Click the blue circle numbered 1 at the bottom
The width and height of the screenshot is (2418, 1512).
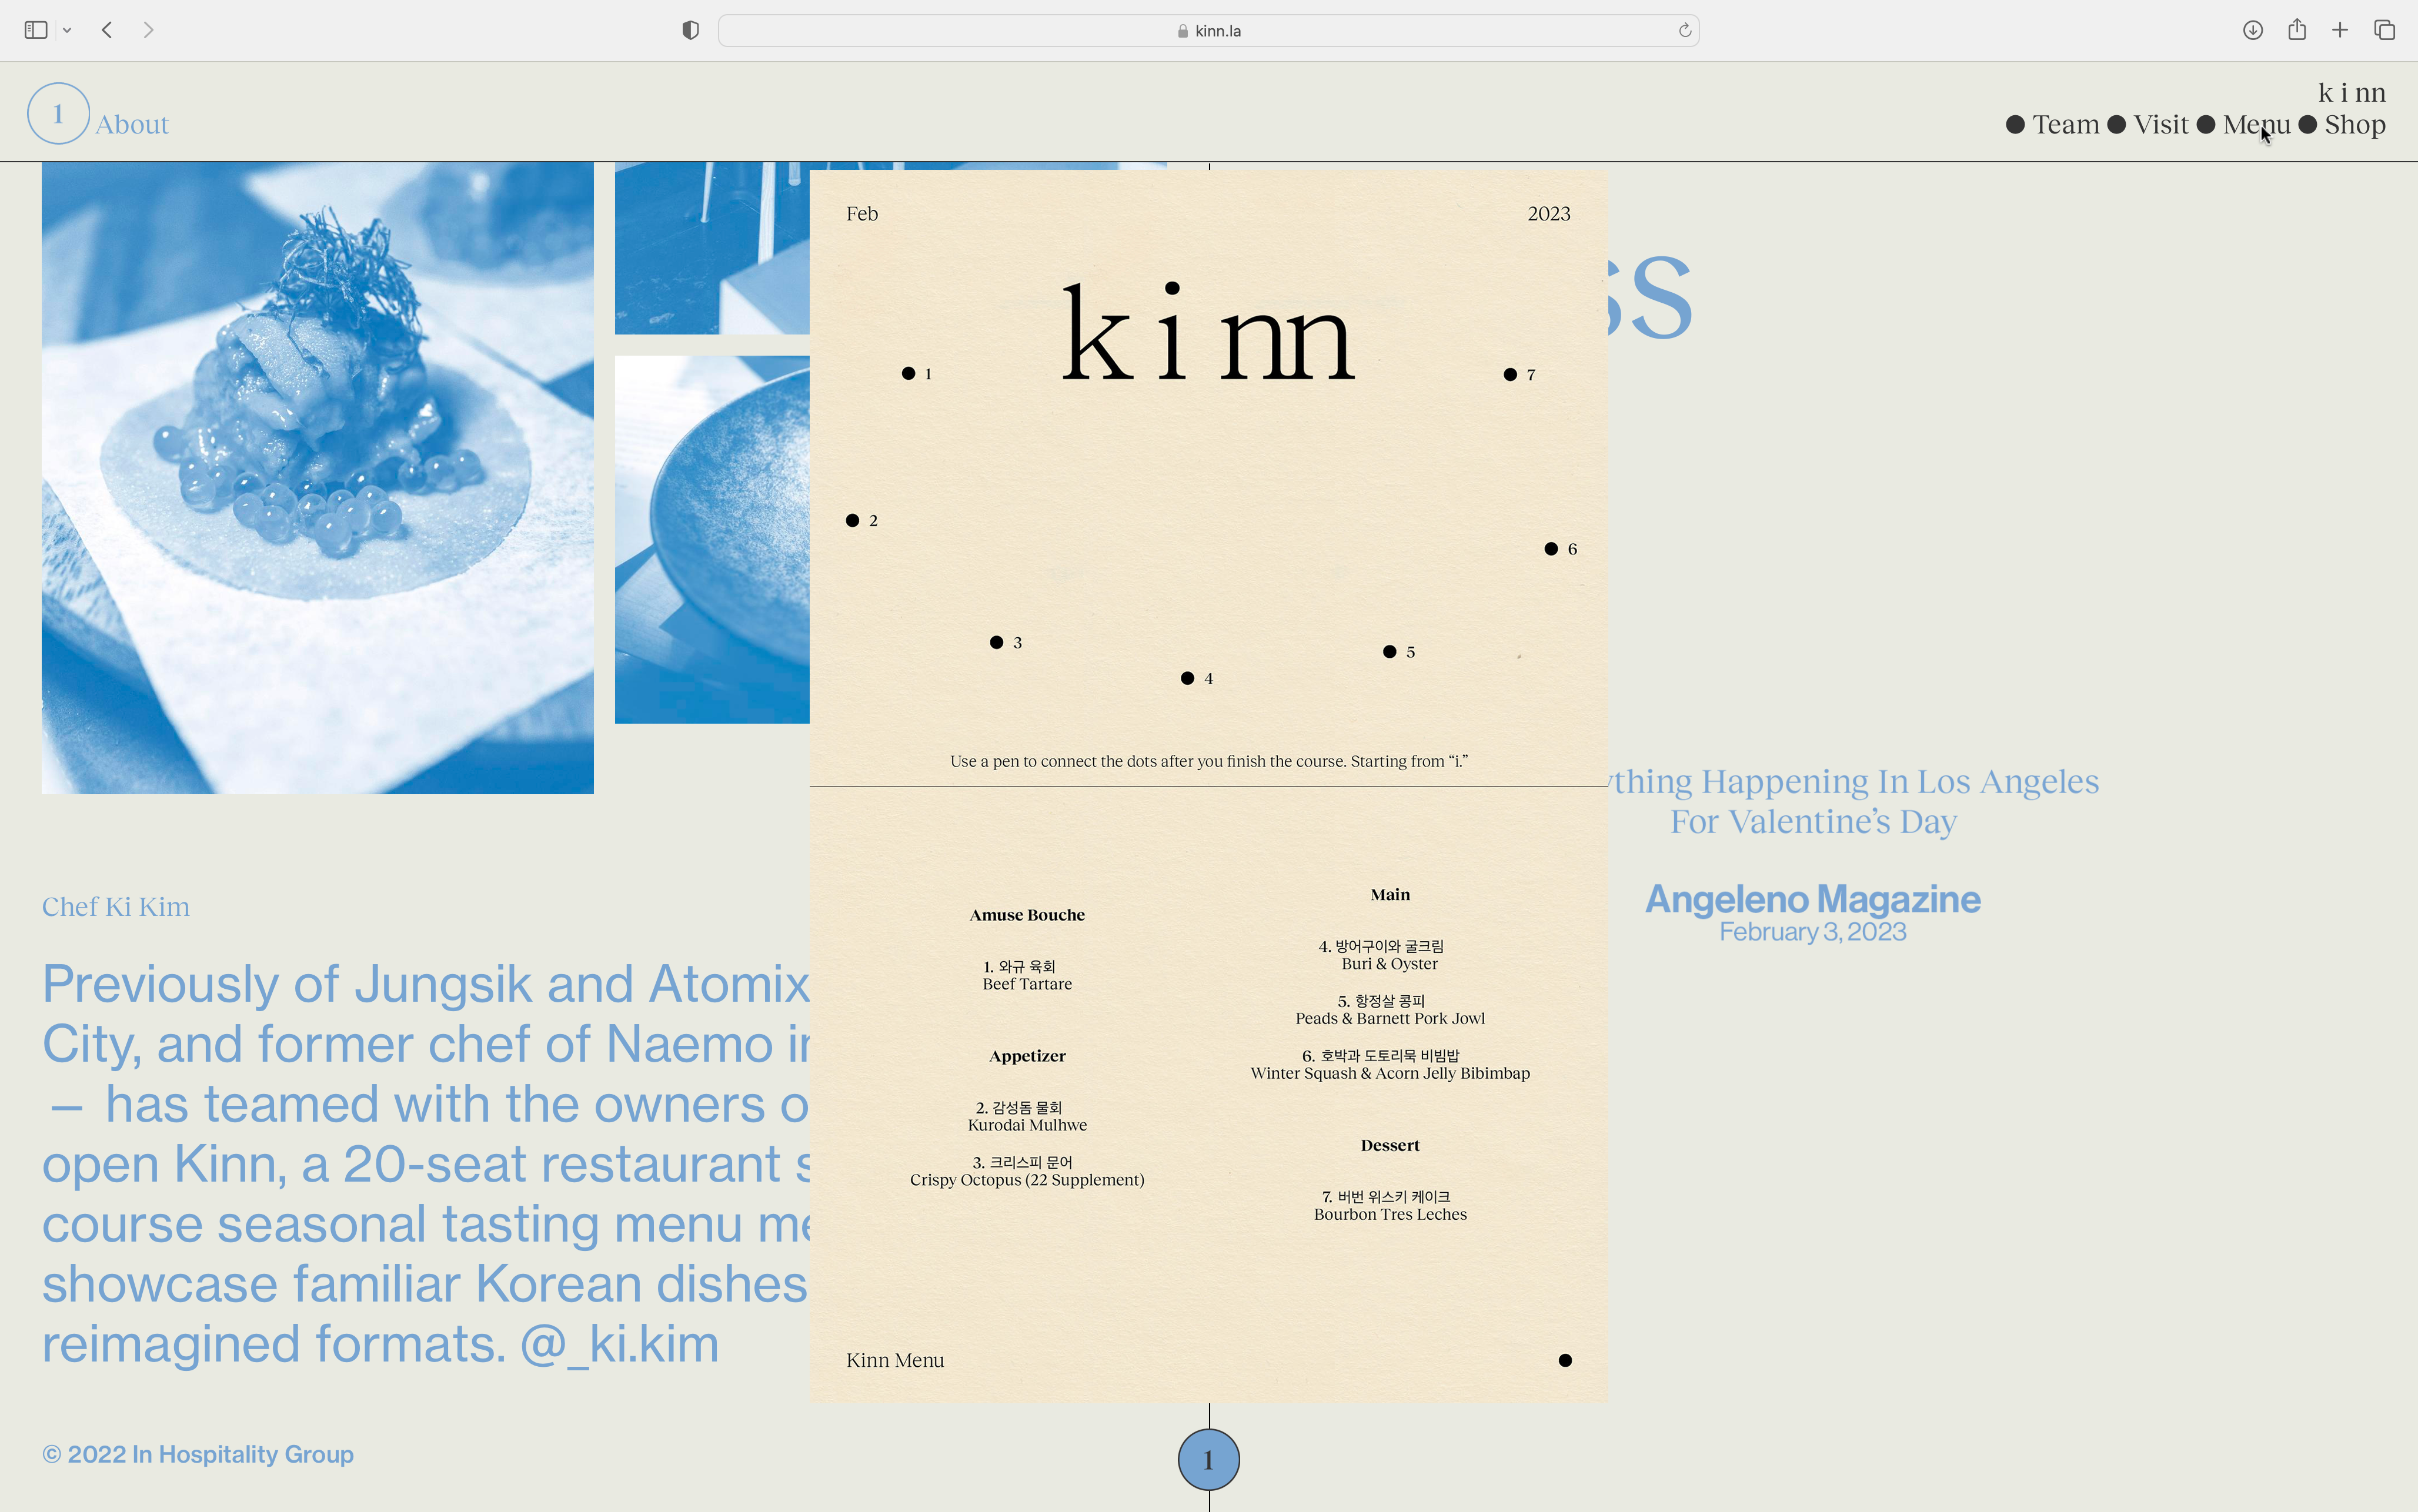[x=1208, y=1460]
